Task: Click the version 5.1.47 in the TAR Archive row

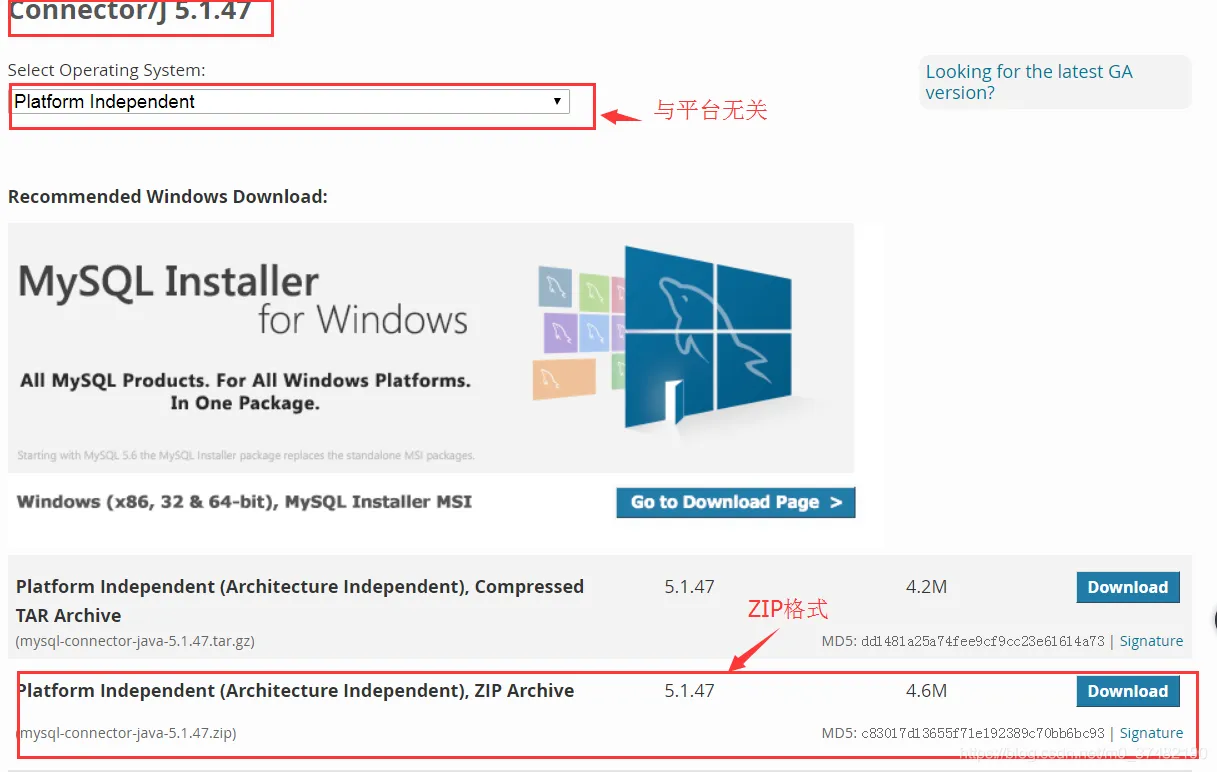Action: click(689, 587)
